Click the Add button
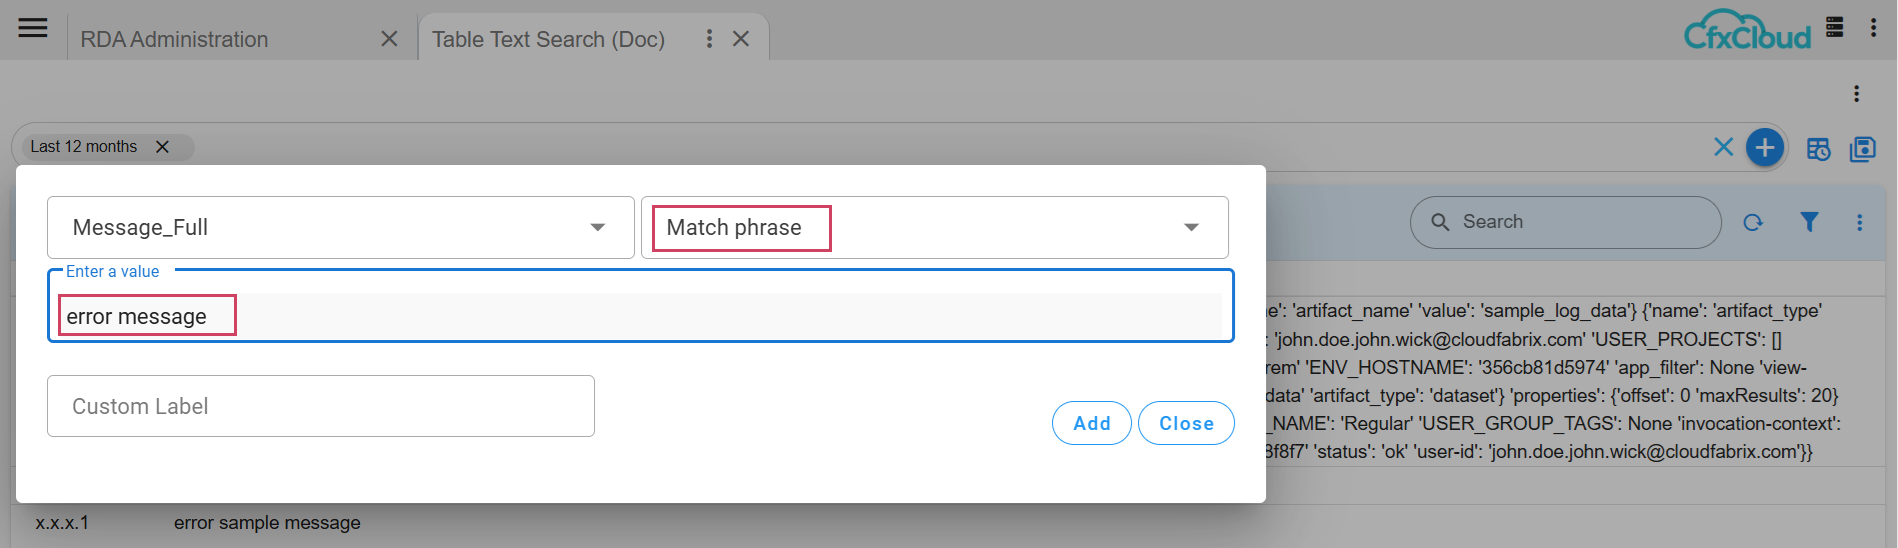 pos(1091,423)
